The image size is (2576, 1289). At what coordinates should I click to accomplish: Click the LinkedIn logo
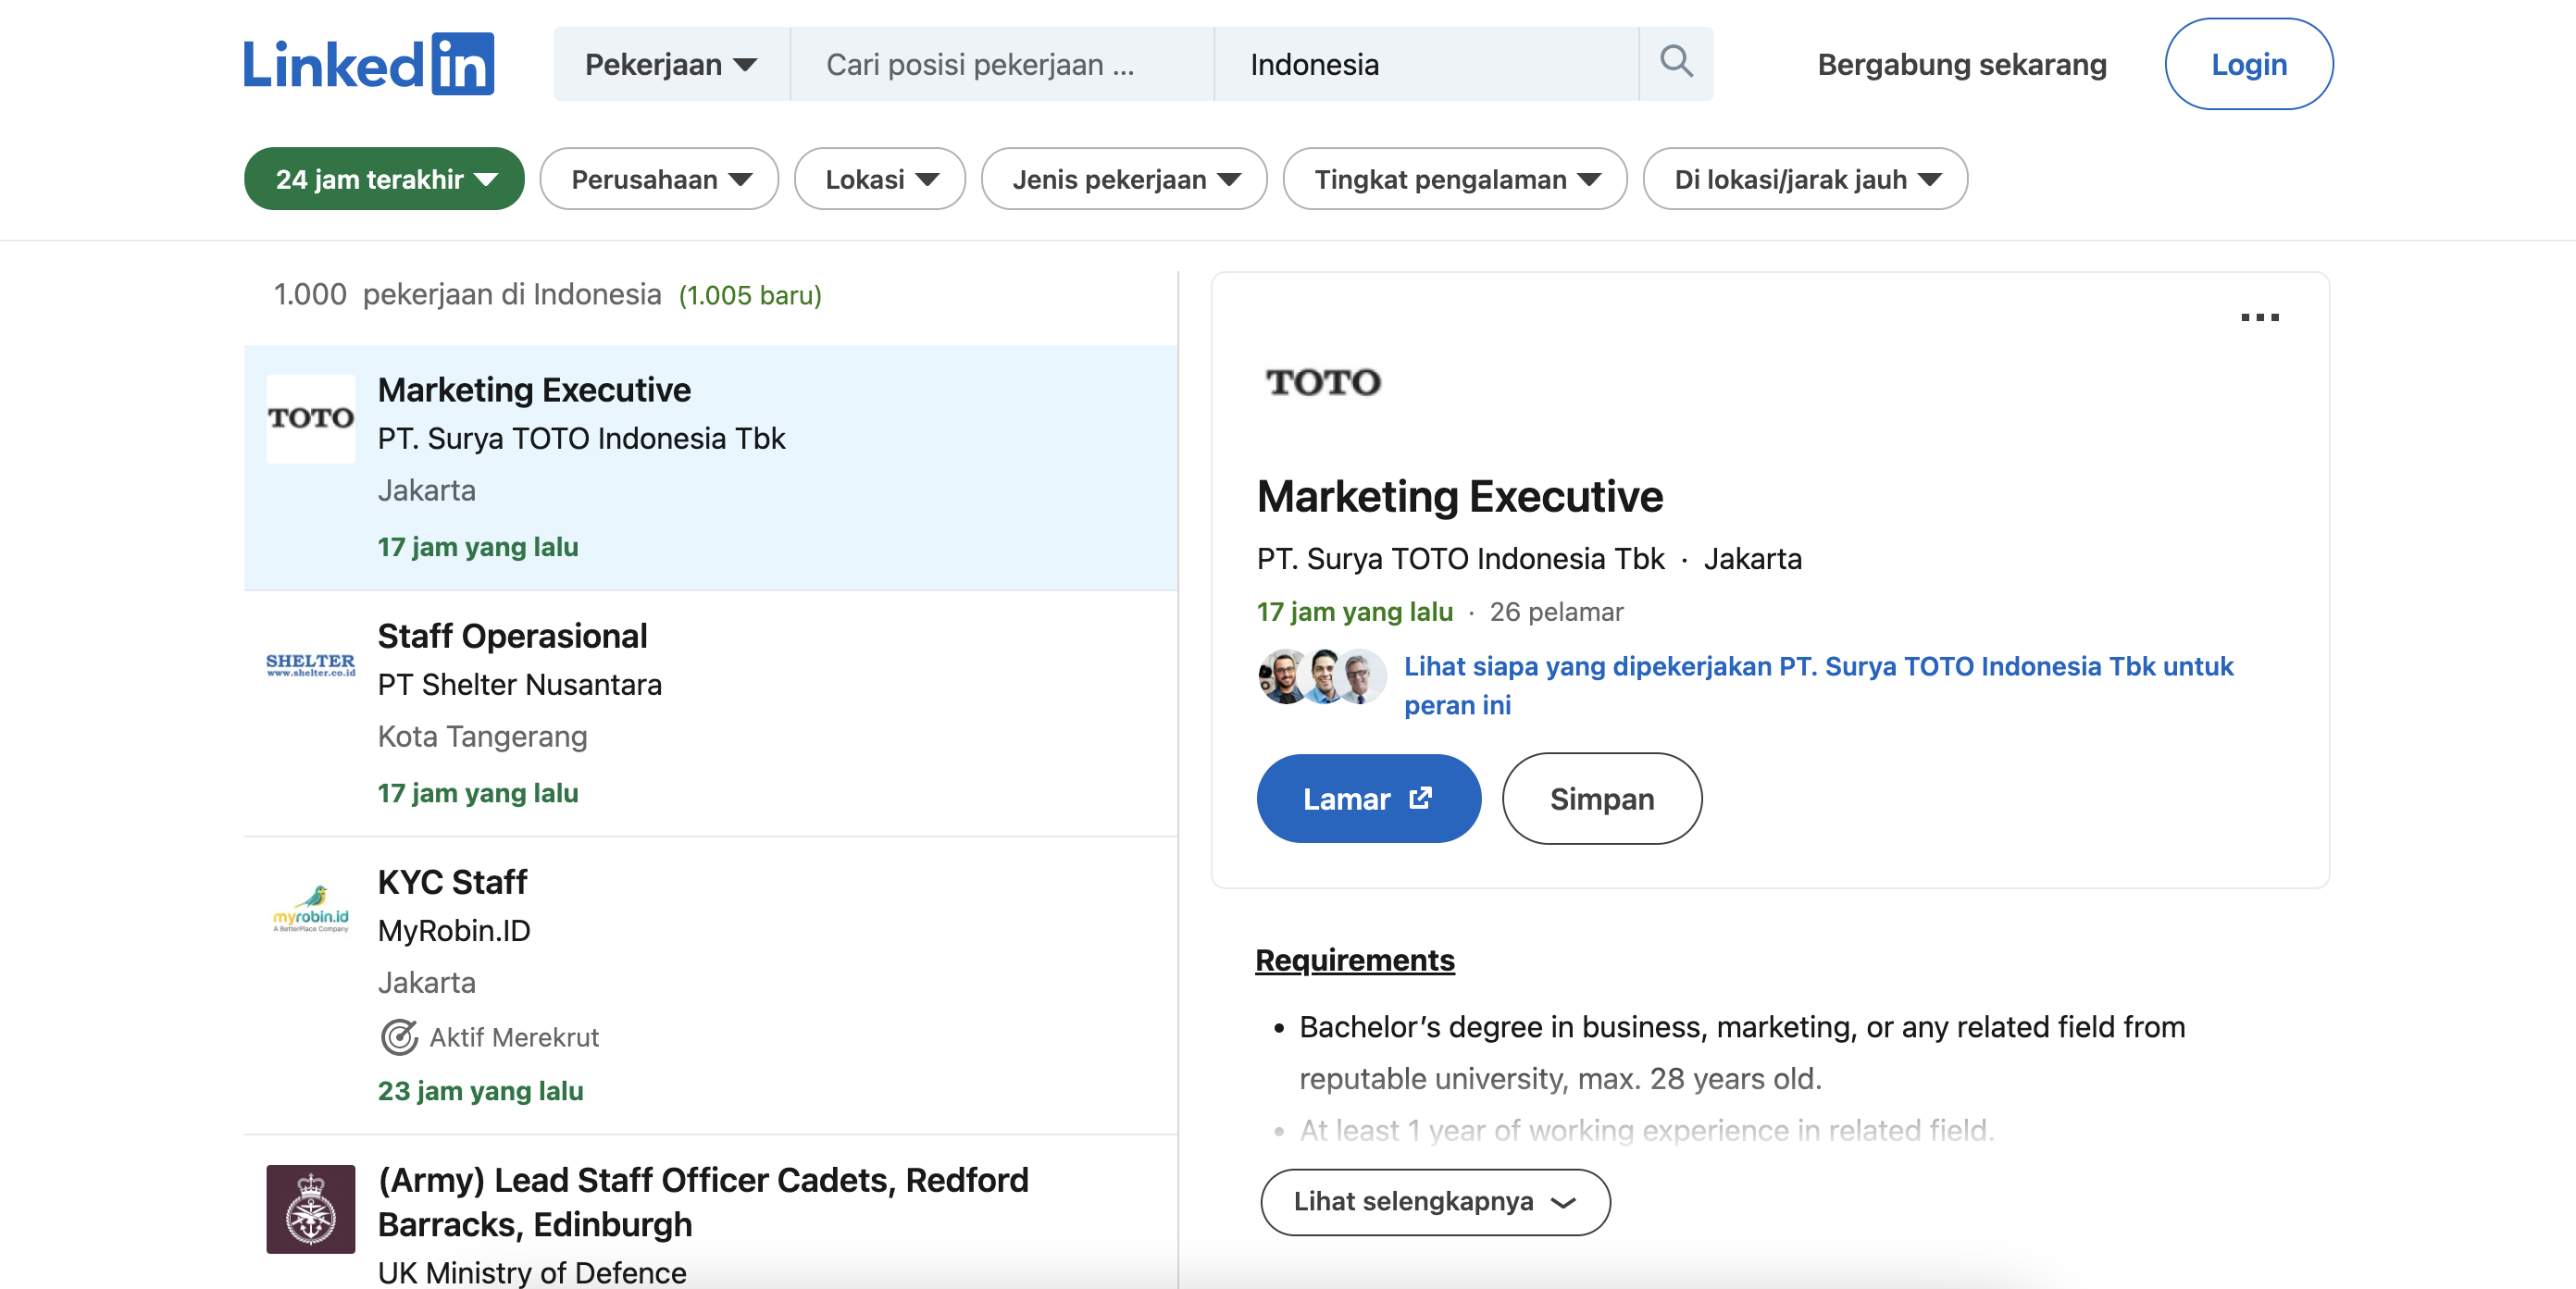click(x=368, y=64)
